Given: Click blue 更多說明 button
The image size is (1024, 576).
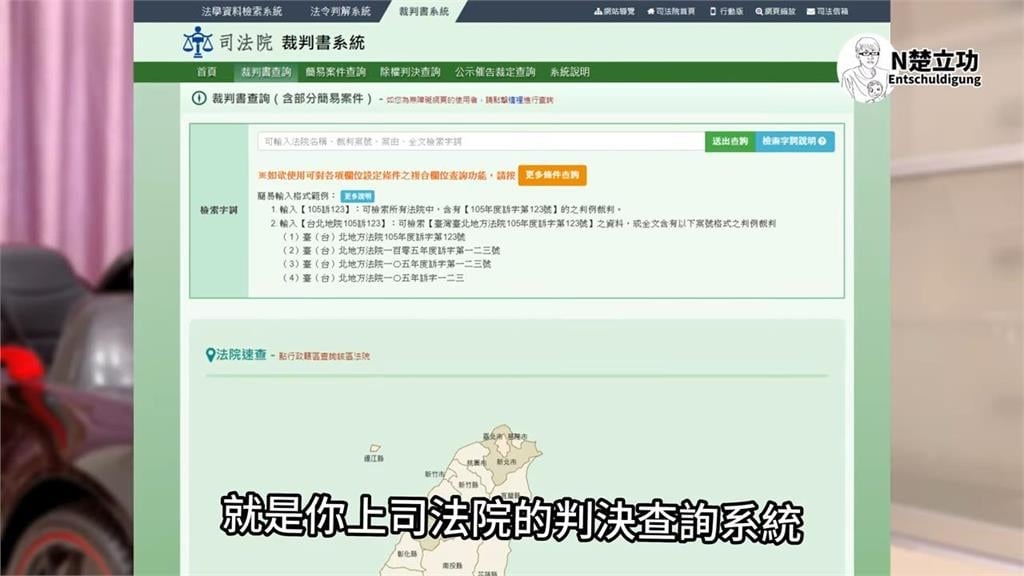Looking at the screenshot, I should tap(357, 196).
